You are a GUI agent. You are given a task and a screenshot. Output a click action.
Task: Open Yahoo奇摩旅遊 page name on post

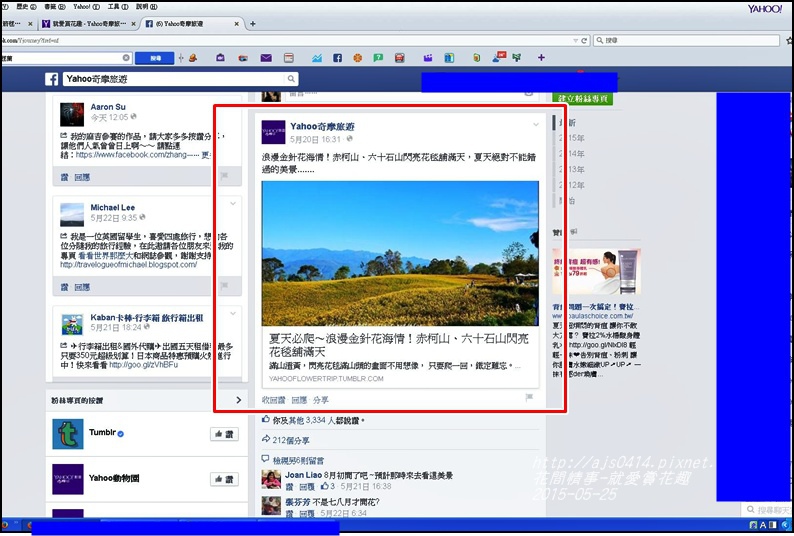322,127
